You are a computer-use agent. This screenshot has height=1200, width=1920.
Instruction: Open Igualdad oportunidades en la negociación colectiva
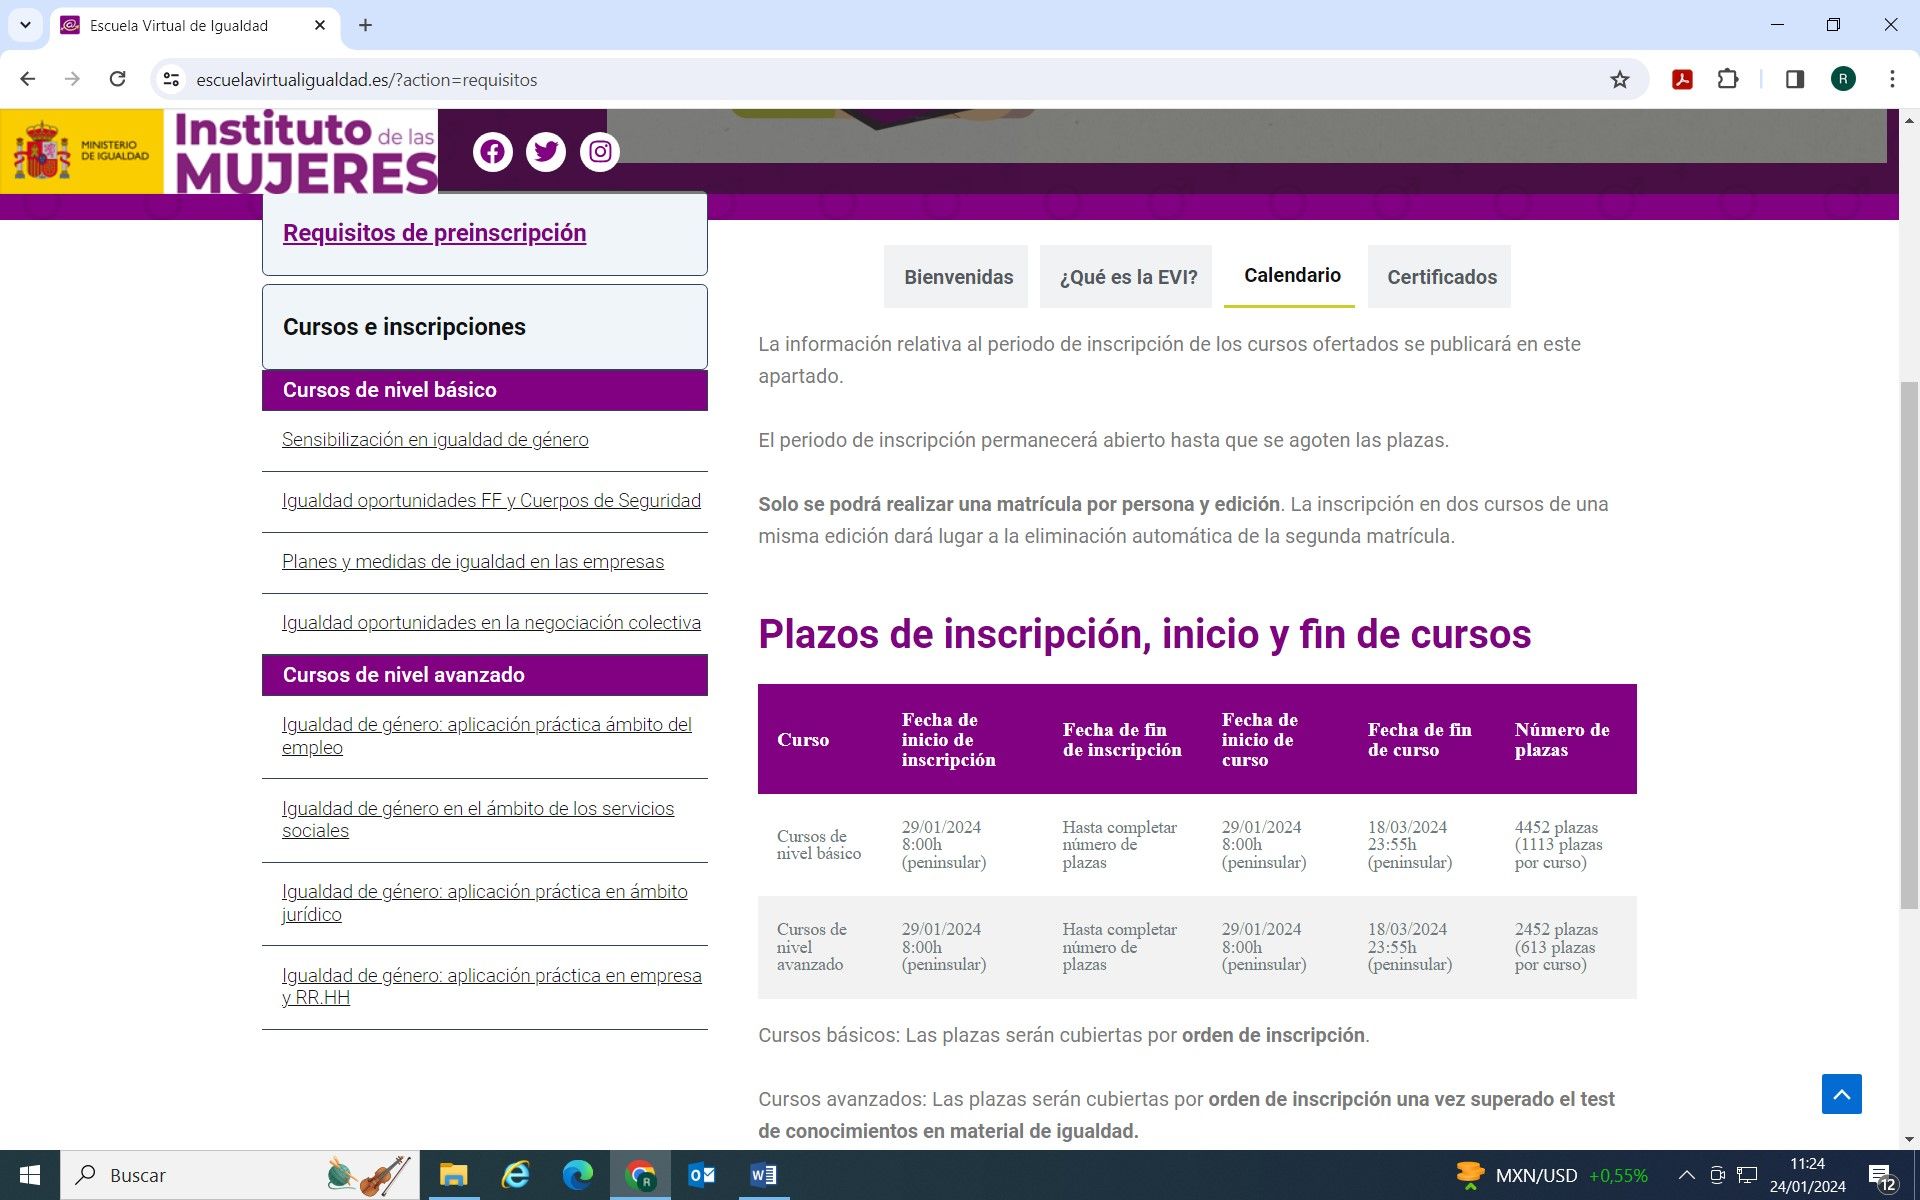(491, 623)
